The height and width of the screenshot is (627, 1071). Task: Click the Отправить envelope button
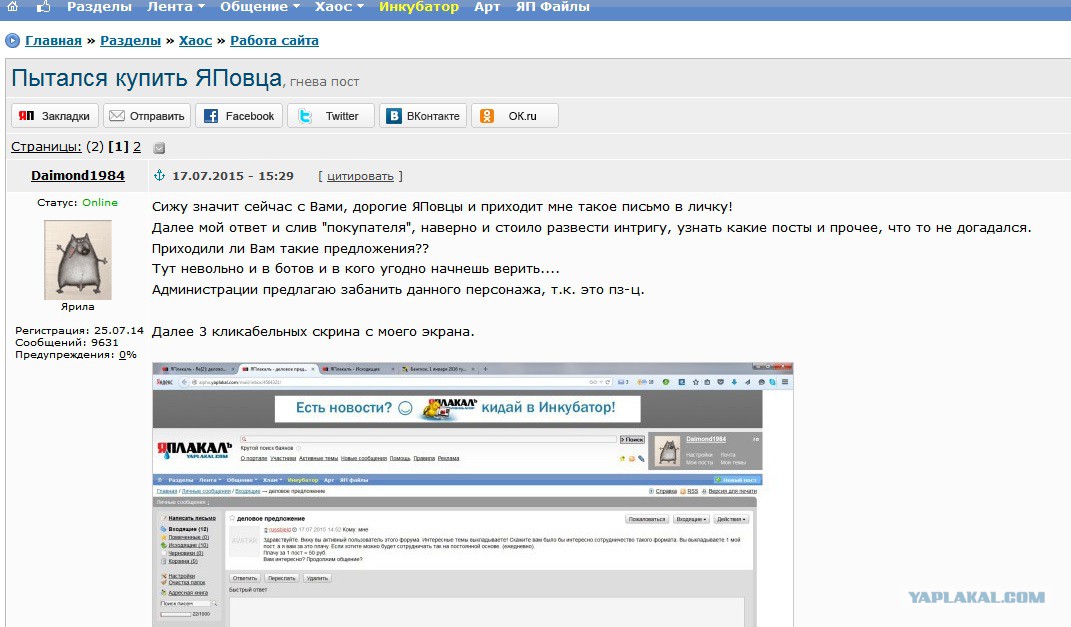point(147,115)
